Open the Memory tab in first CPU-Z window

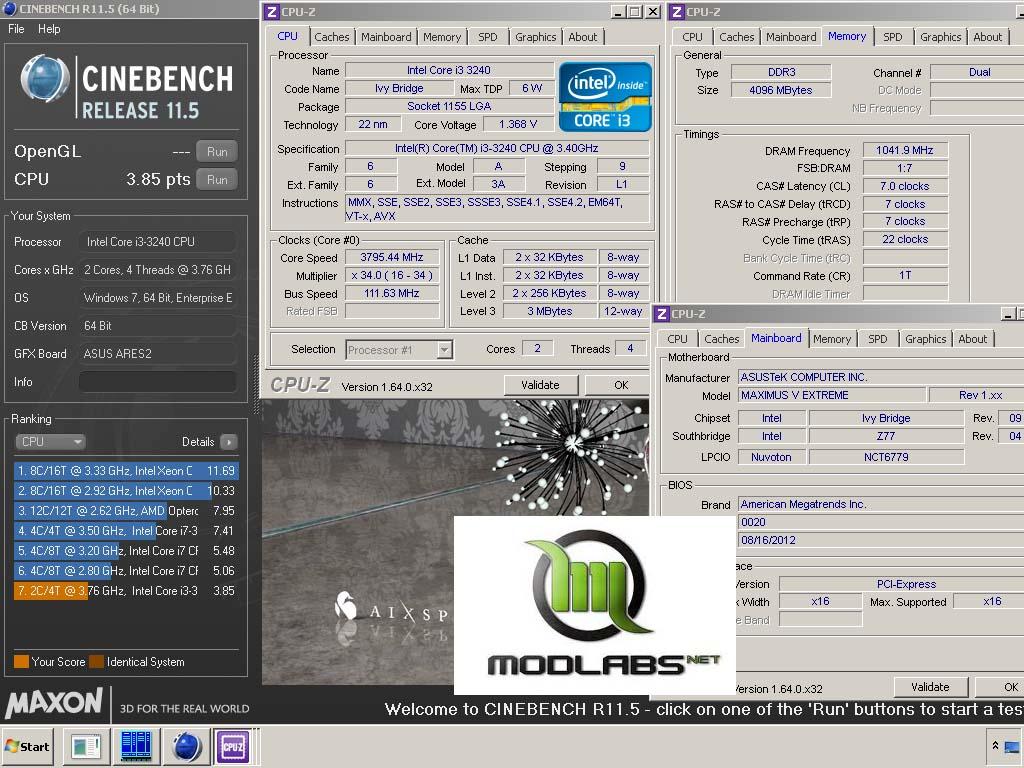[442, 37]
